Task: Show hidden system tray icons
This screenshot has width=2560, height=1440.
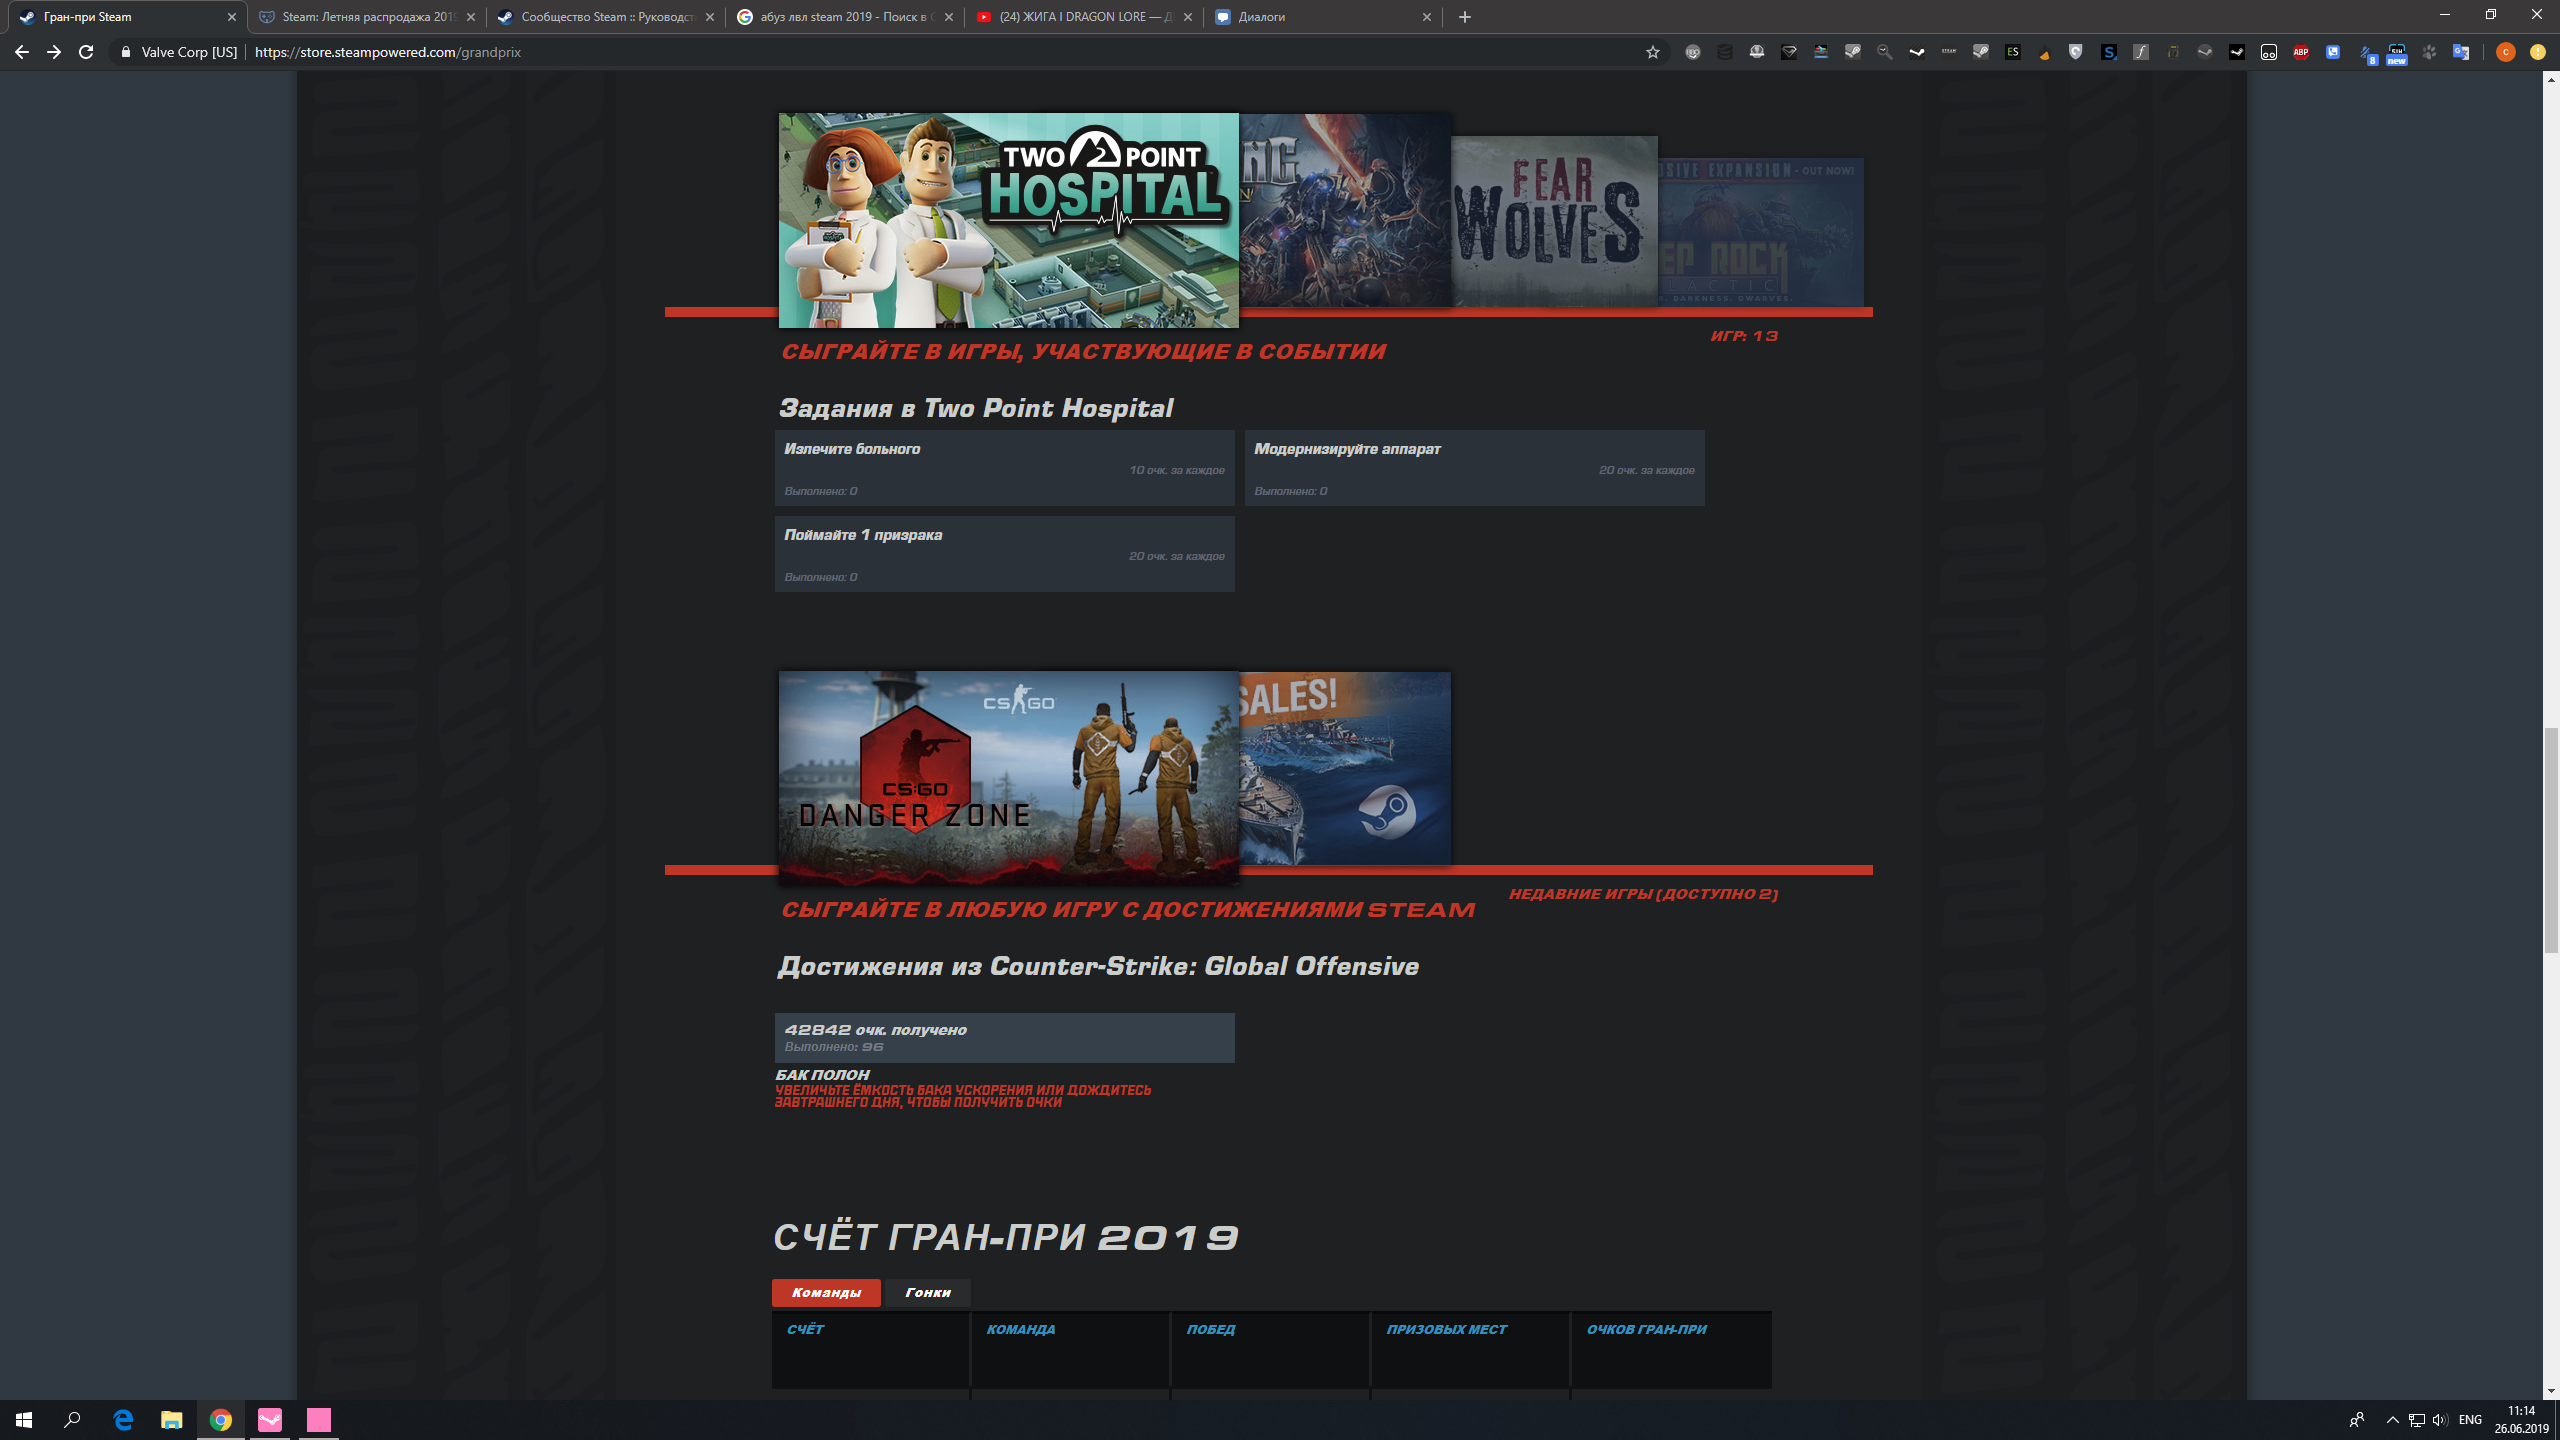Action: pyautogui.click(x=2392, y=1420)
